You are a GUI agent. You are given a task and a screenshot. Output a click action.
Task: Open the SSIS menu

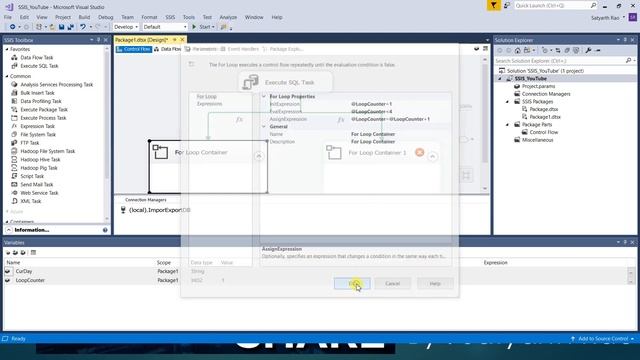tap(170, 17)
